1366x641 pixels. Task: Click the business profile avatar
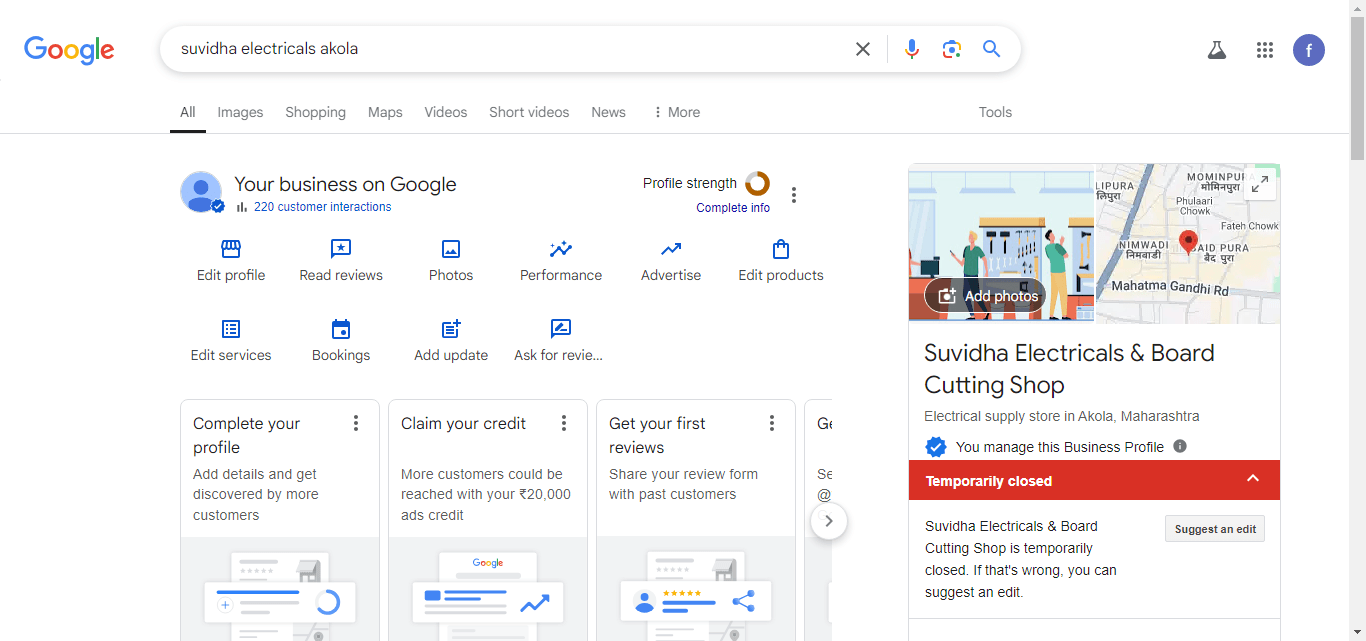[201, 191]
